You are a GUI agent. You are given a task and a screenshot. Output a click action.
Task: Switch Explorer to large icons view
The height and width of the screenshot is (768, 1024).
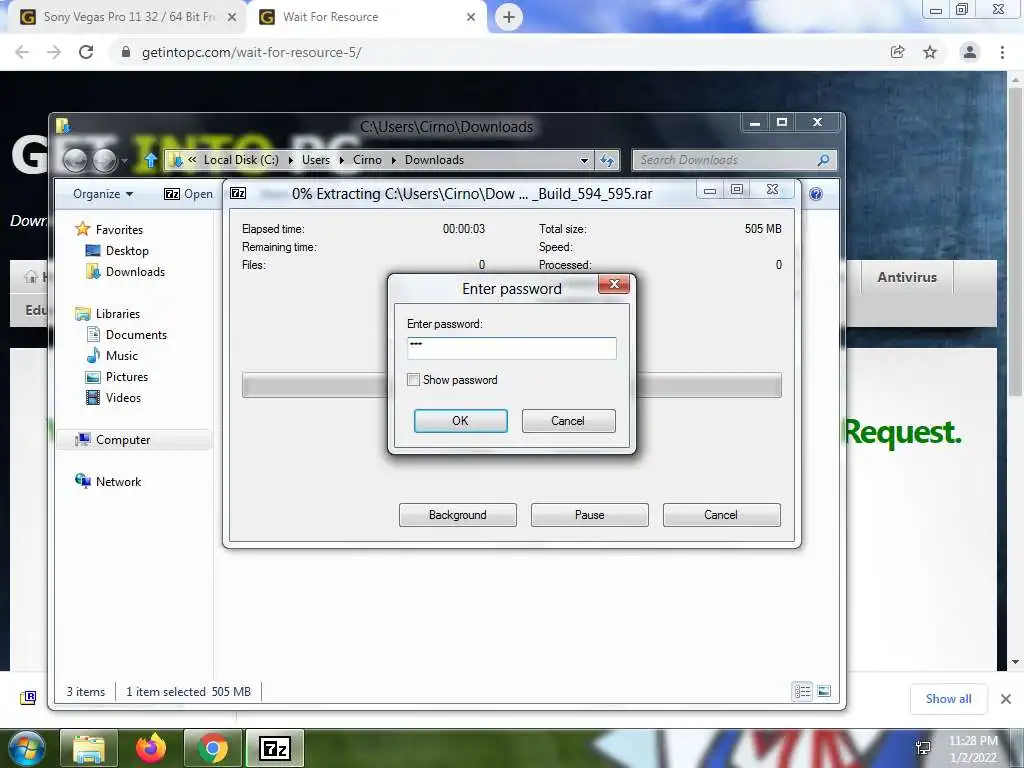(x=824, y=691)
